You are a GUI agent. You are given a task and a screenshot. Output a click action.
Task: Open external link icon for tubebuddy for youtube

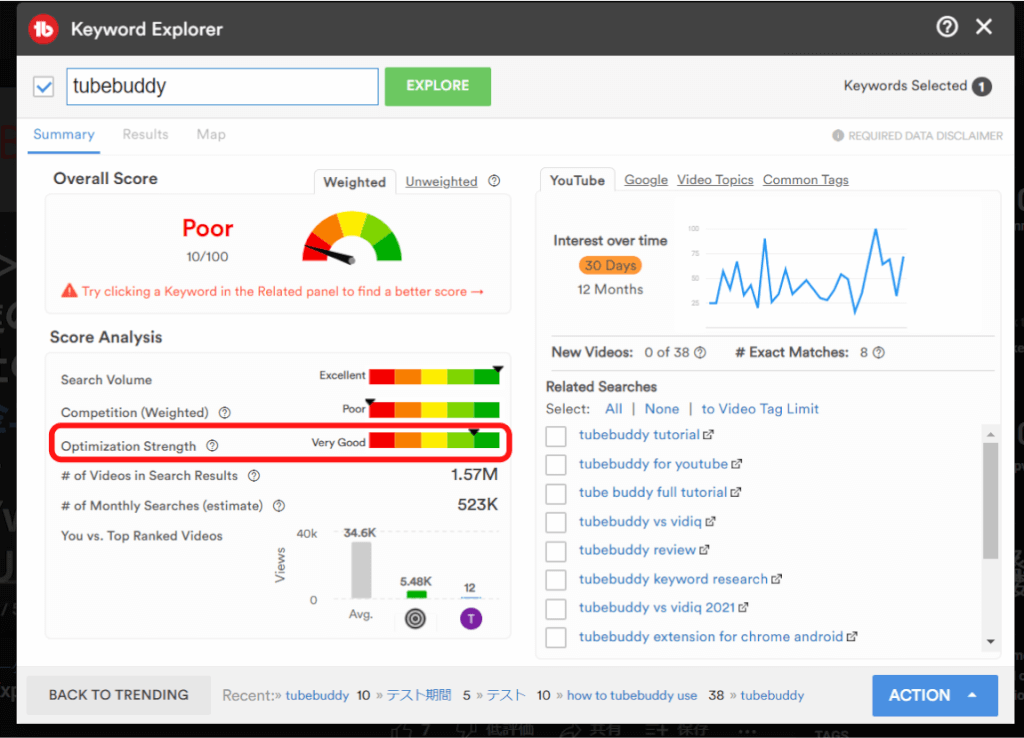[737, 464]
